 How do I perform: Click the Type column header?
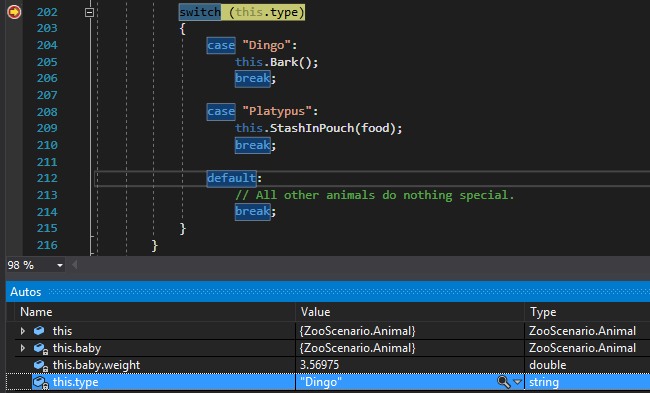[x=543, y=312]
